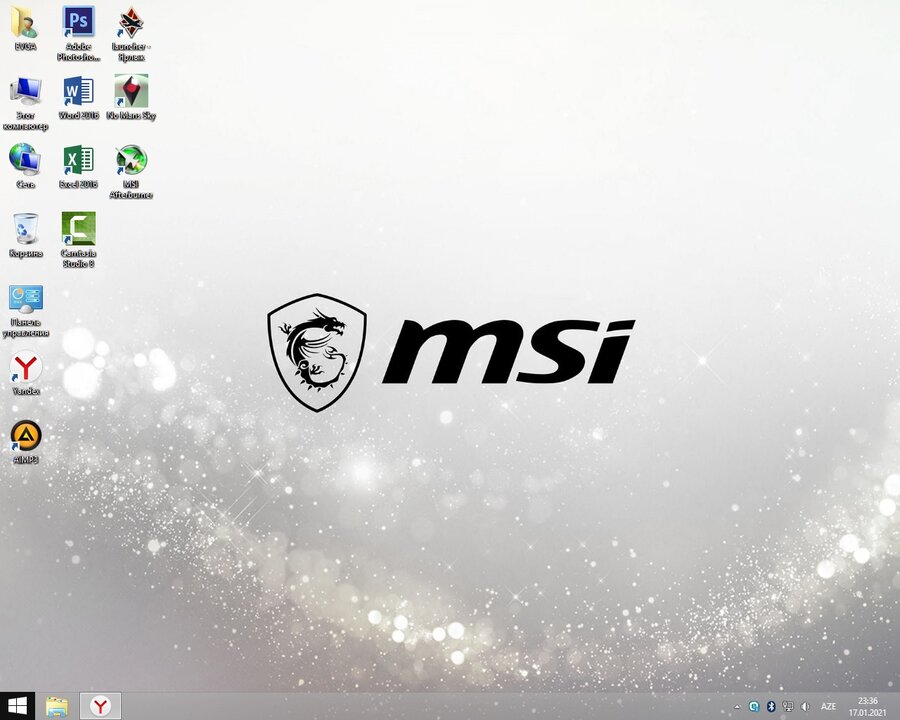Open the Windows Start button
This screenshot has height=720, width=900.
coord(17,706)
